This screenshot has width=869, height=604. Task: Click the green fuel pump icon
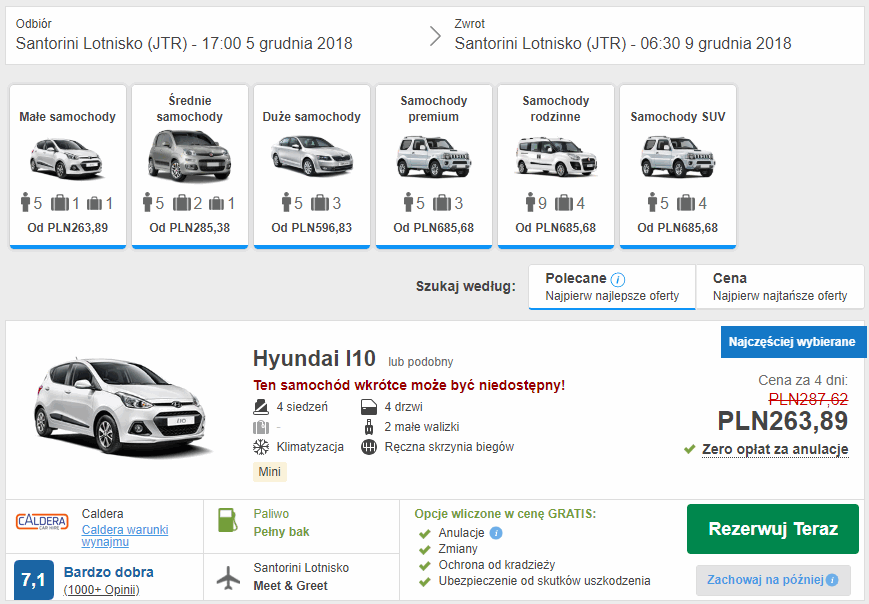coord(228,522)
